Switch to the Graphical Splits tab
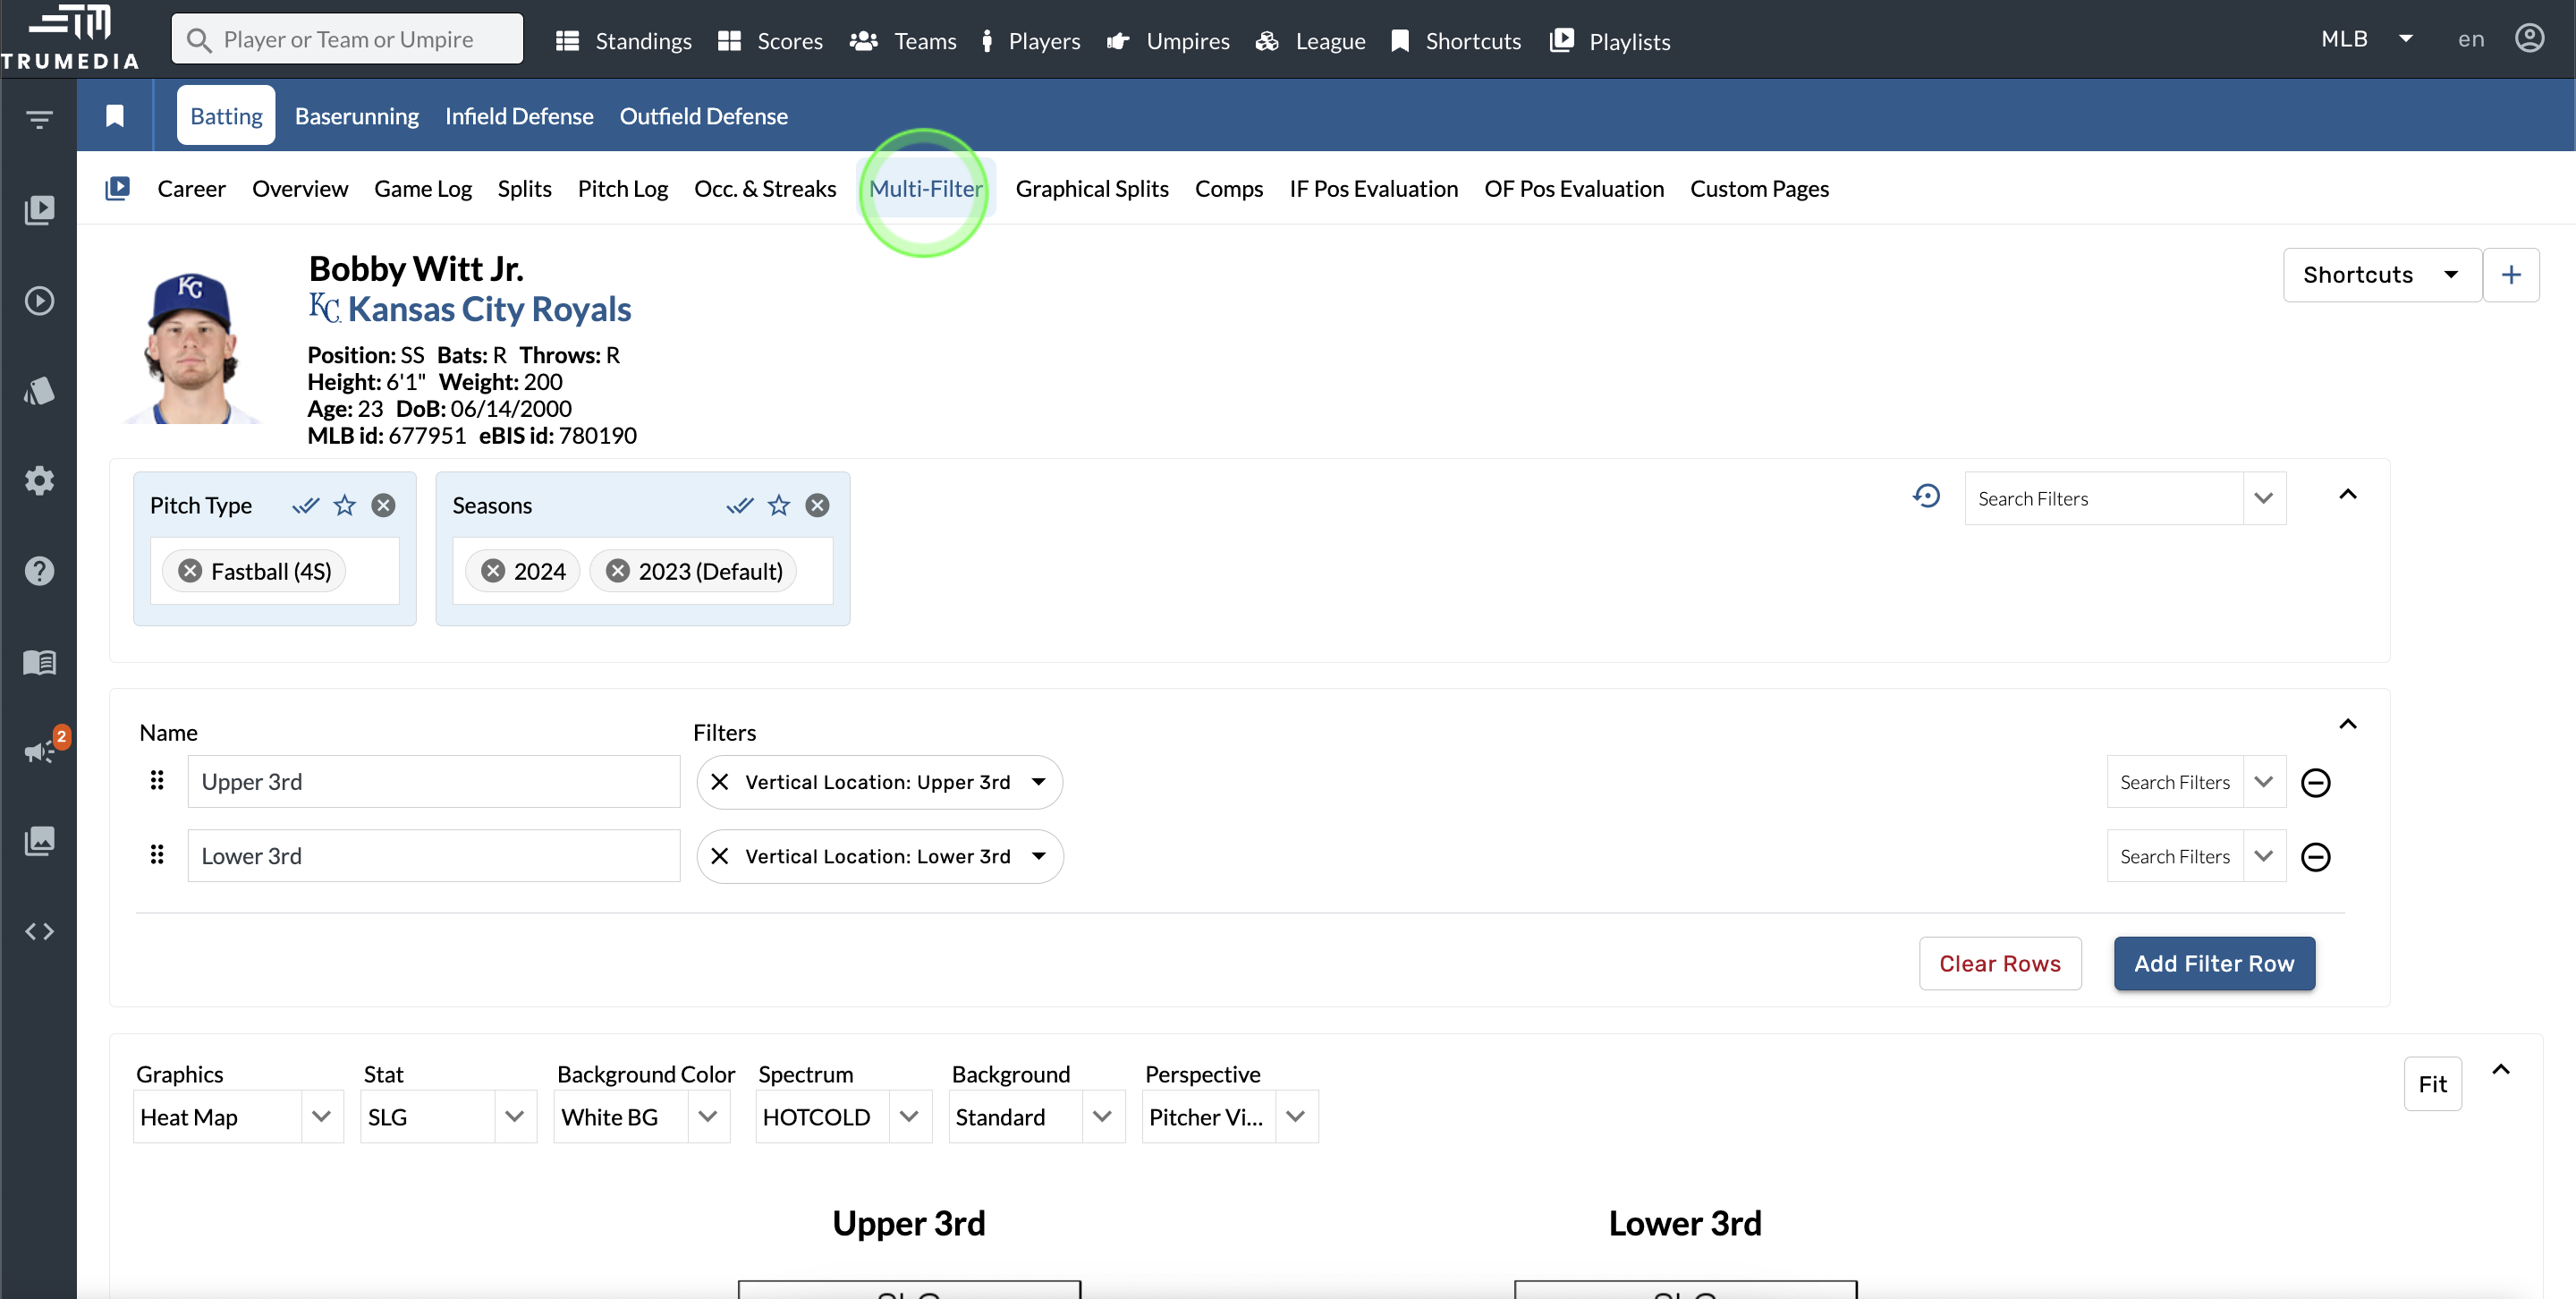 click(1091, 189)
